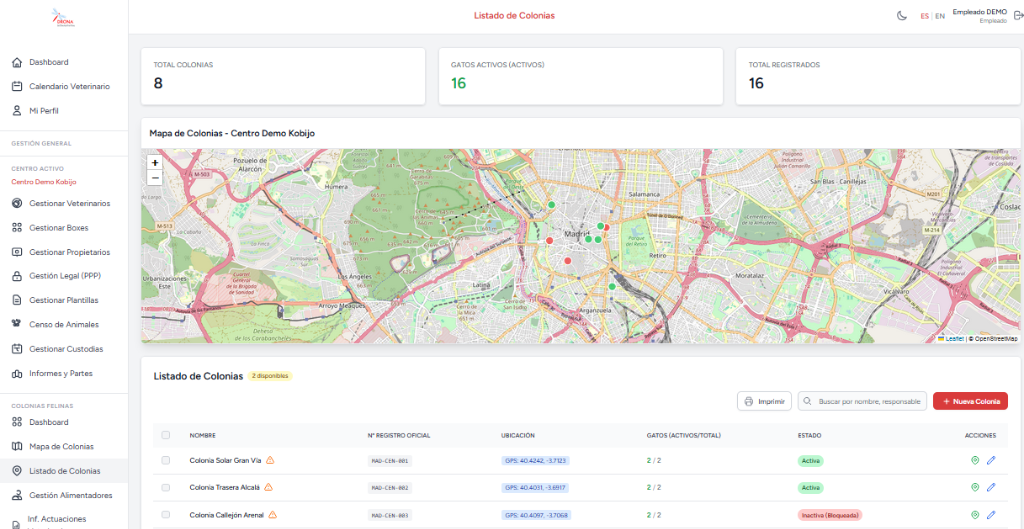This screenshot has width=1024, height=529.
Task: Click the Total Colonias card
Action: point(283,76)
